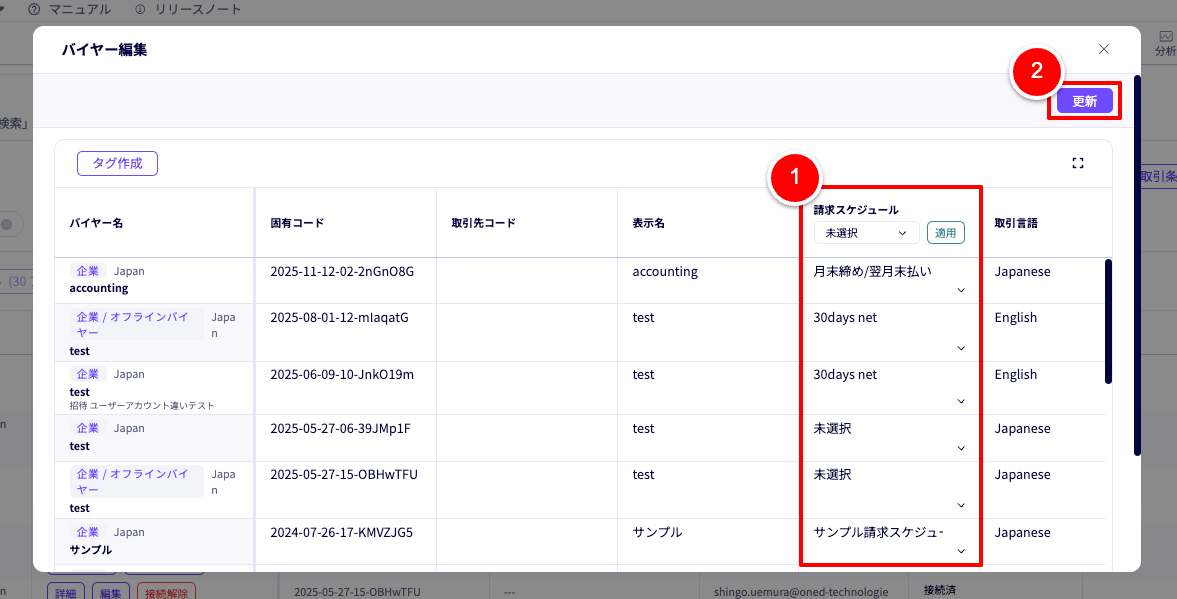Click the 更新 button
Image resolution: width=1177 pixels, height=599 pixels.
pyautogui.click(x=1084, y=100)
